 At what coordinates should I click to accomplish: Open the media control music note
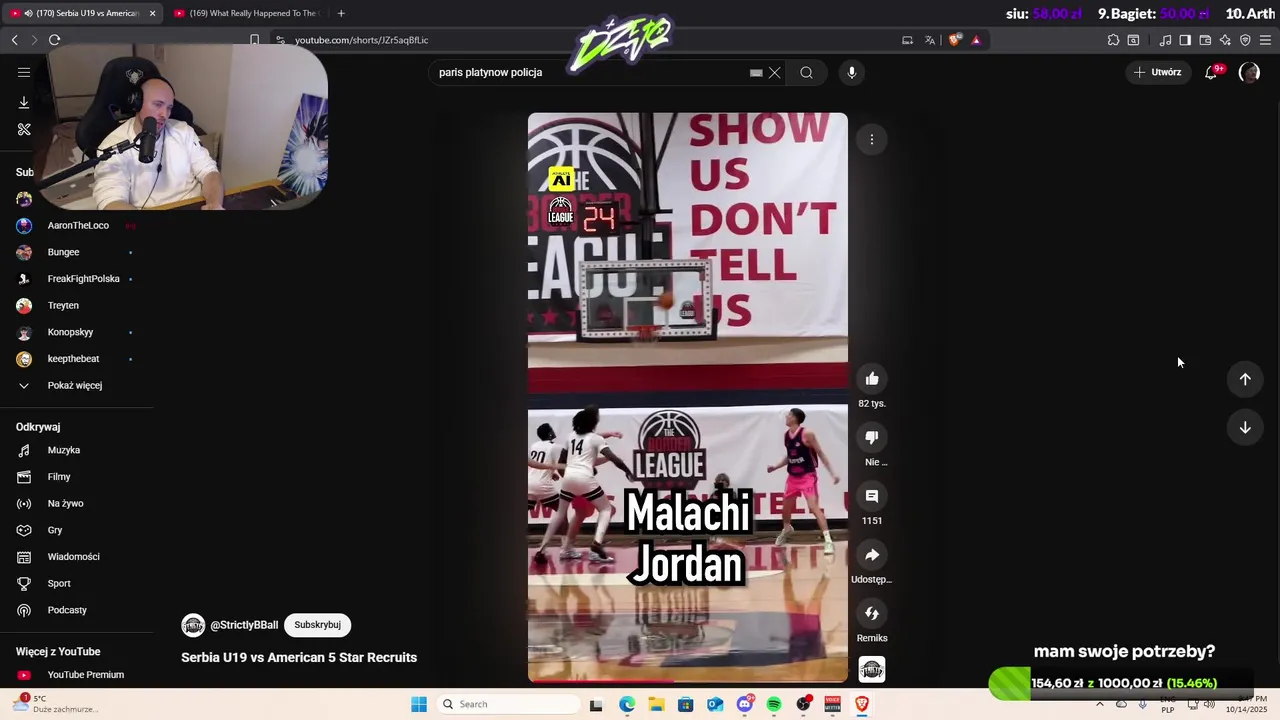point(1165,40)
